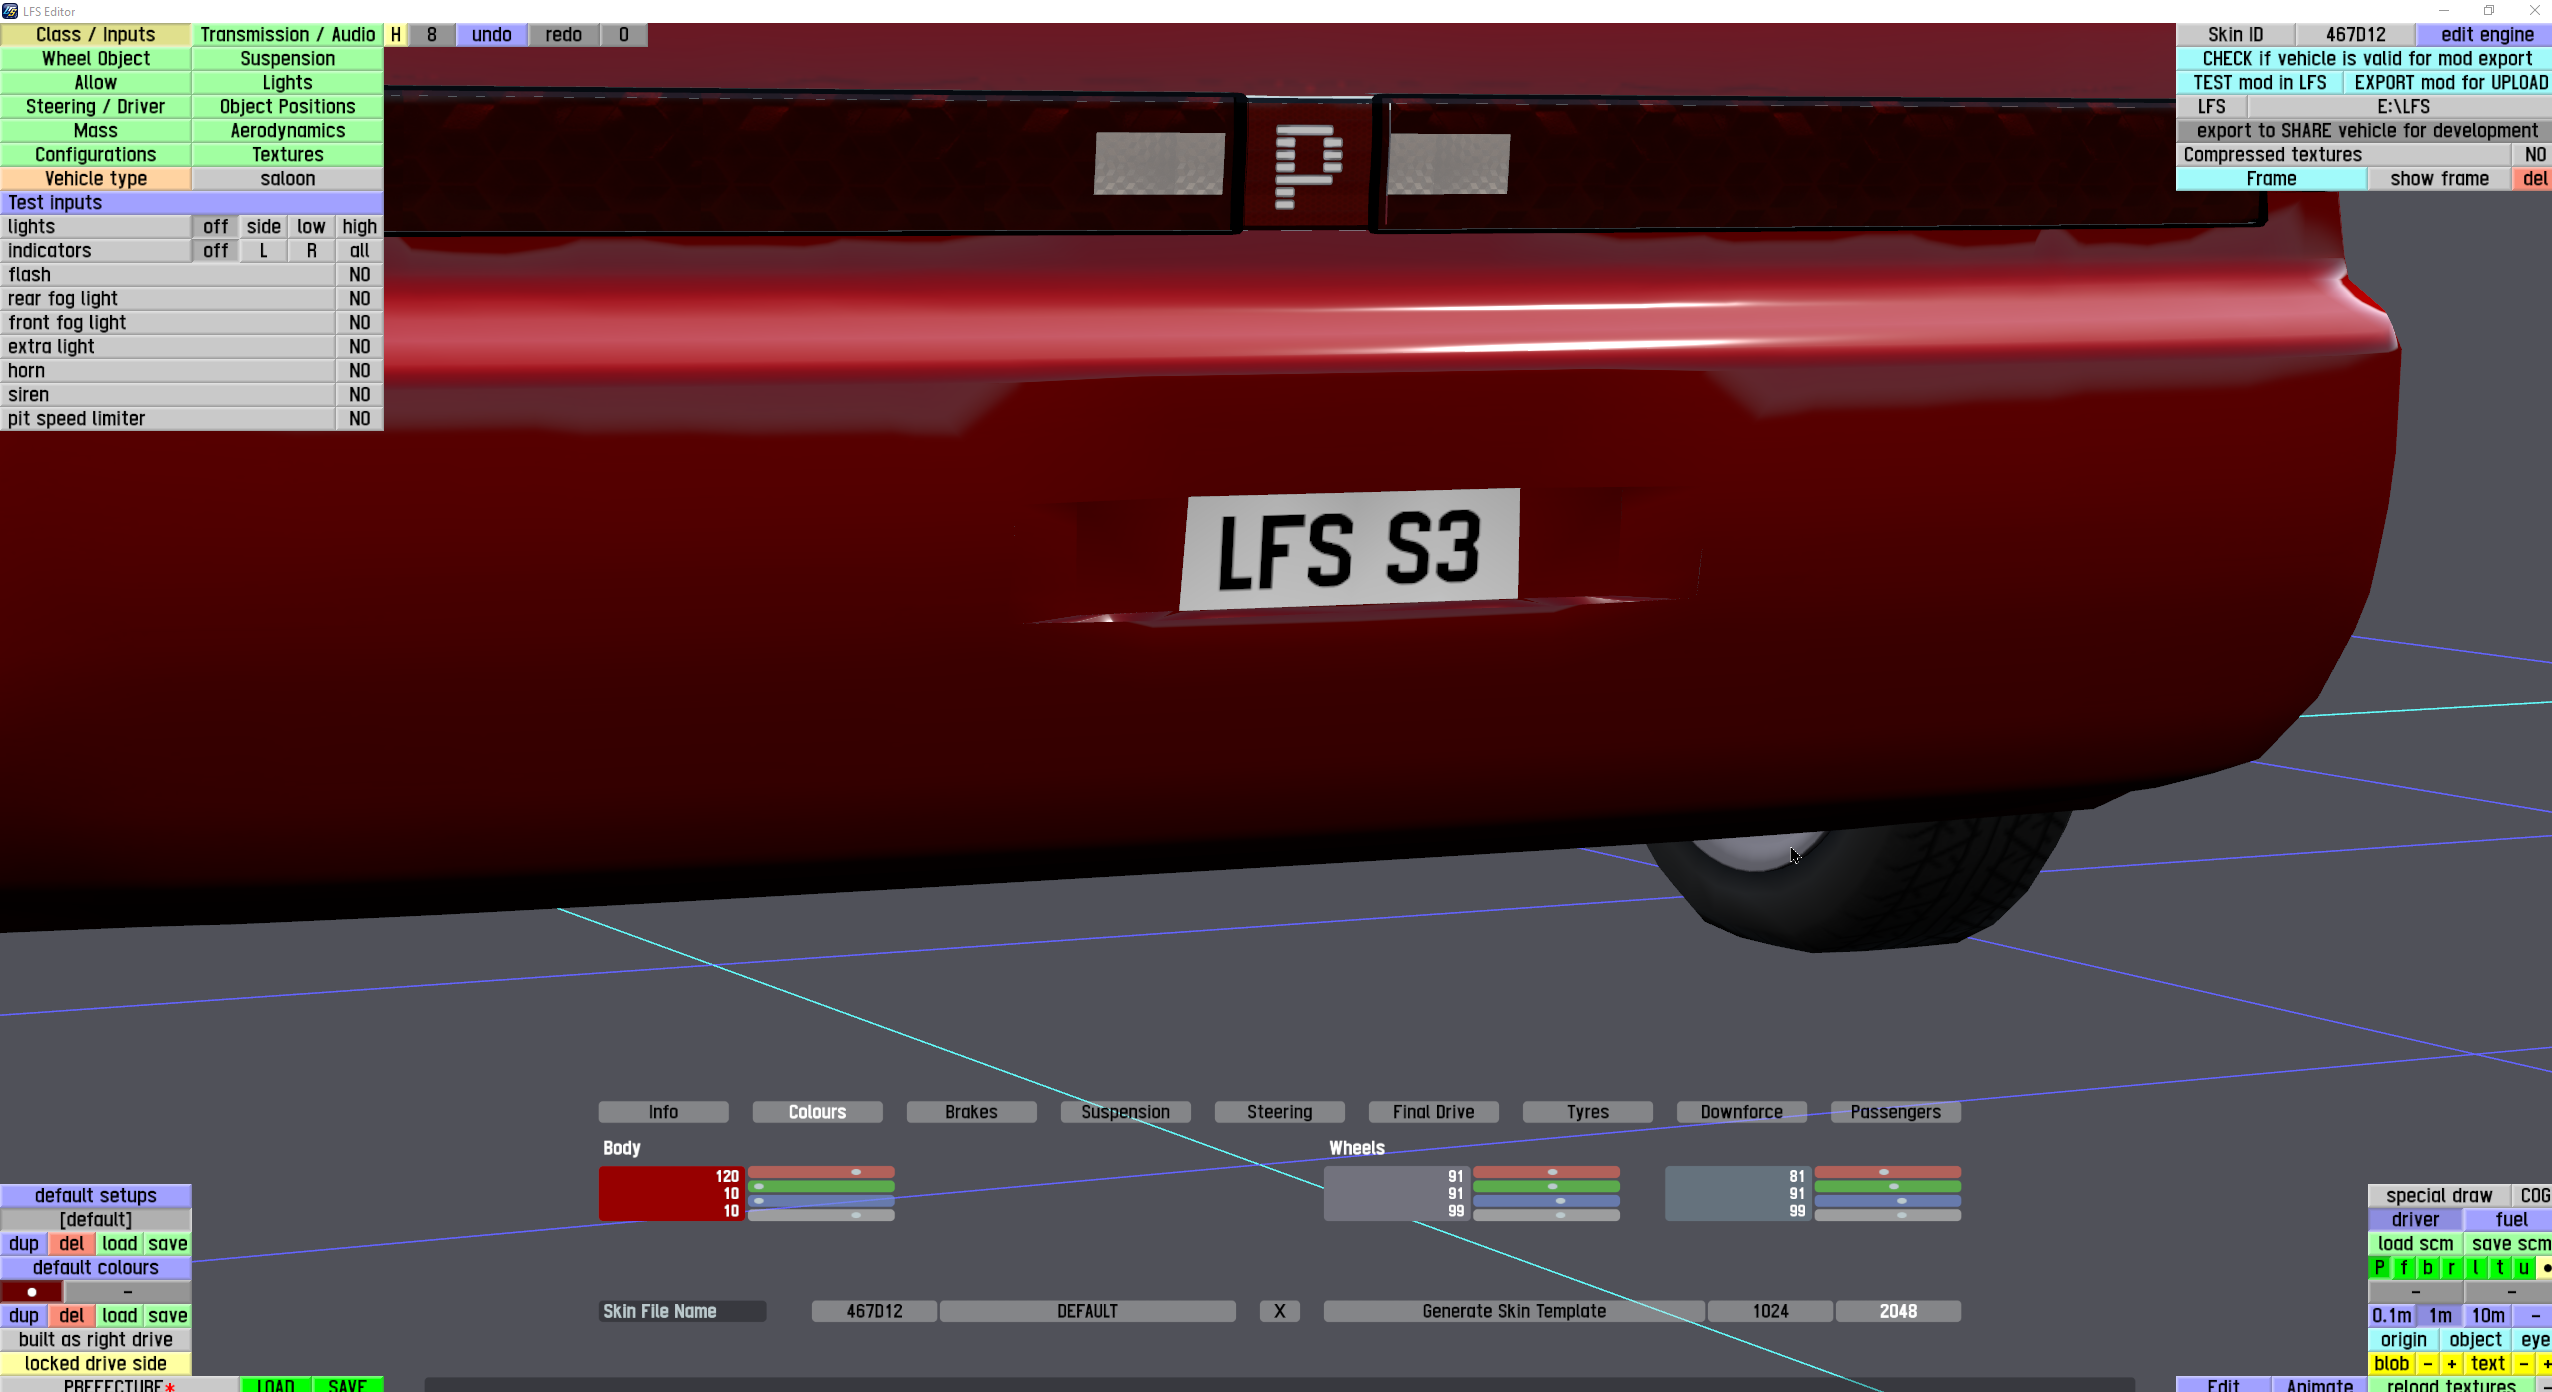Click Generate Skin Template
Screen dimensions: 2552x1392
[x=1513, y=1311]
